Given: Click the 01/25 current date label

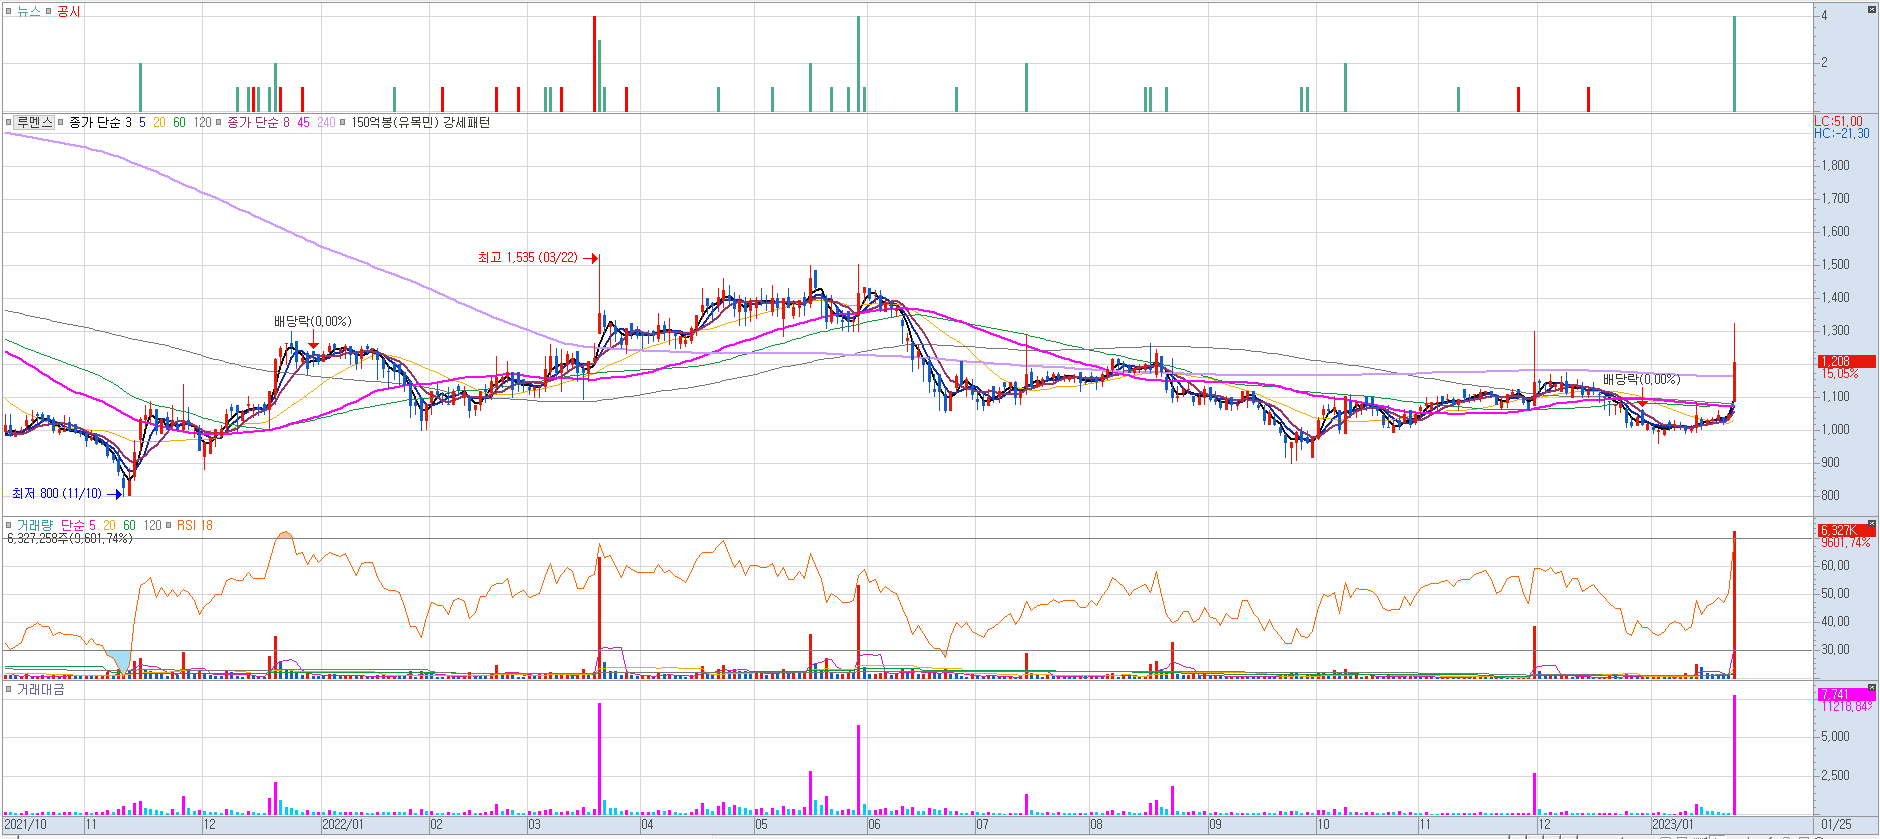Looking at the screenshot, I should click(x=1836, y=825).
